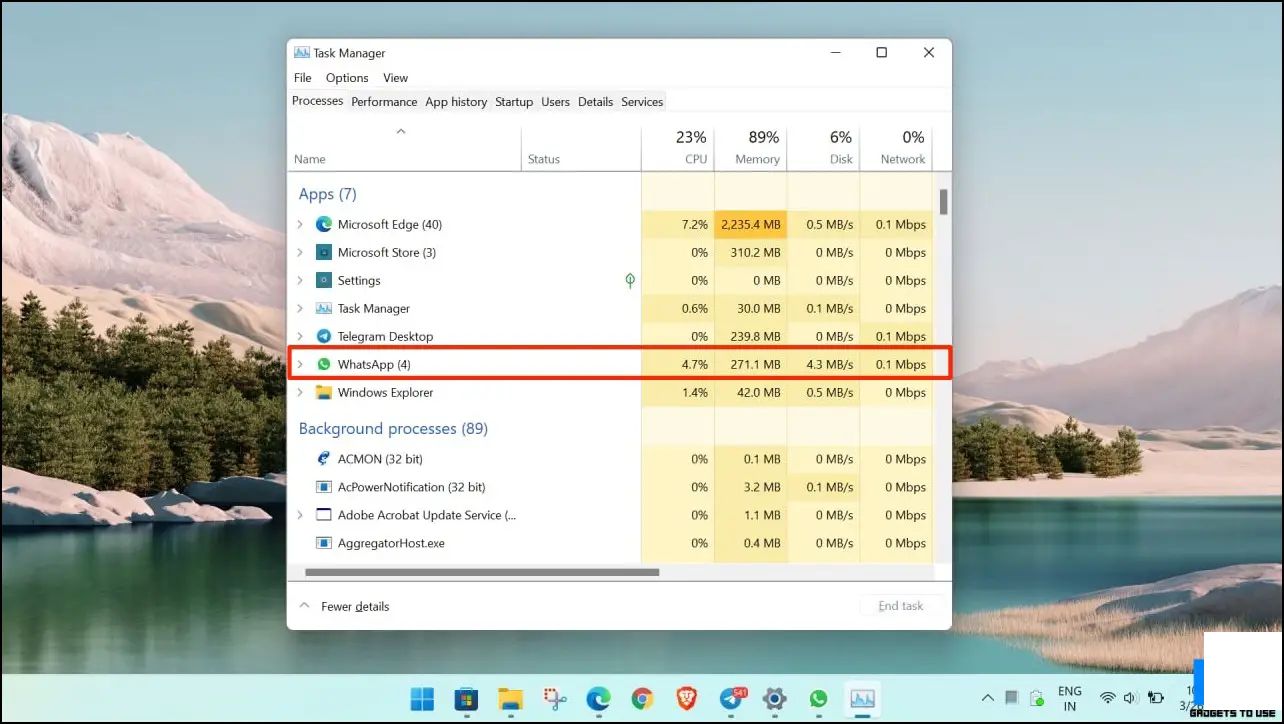The image size is (1284, 724).
Task: Open Telegram from the taskbar
Action: tap(731, 699)
